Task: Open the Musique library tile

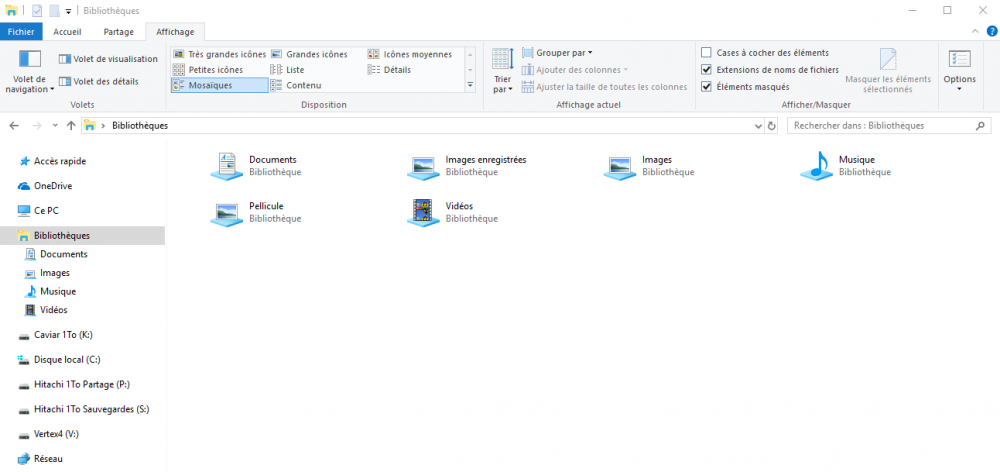Action: 846,166
